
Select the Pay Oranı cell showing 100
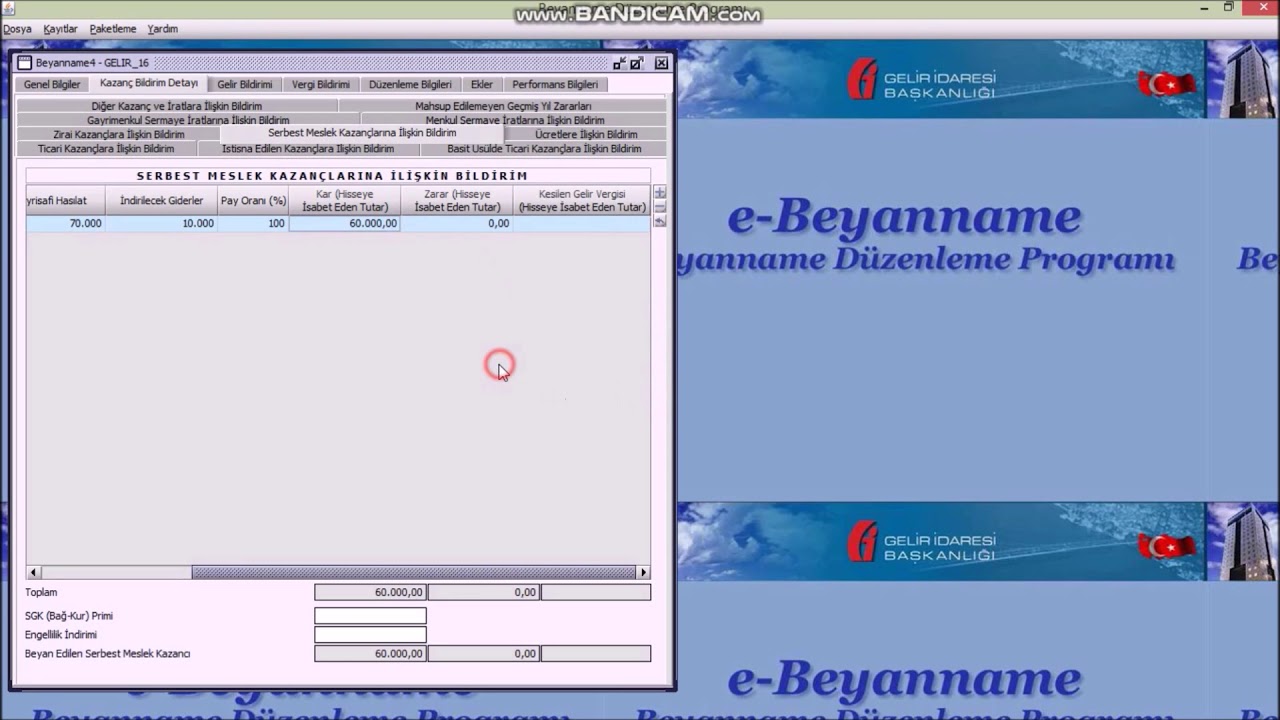pyautogui.click(x=253, y=224)
